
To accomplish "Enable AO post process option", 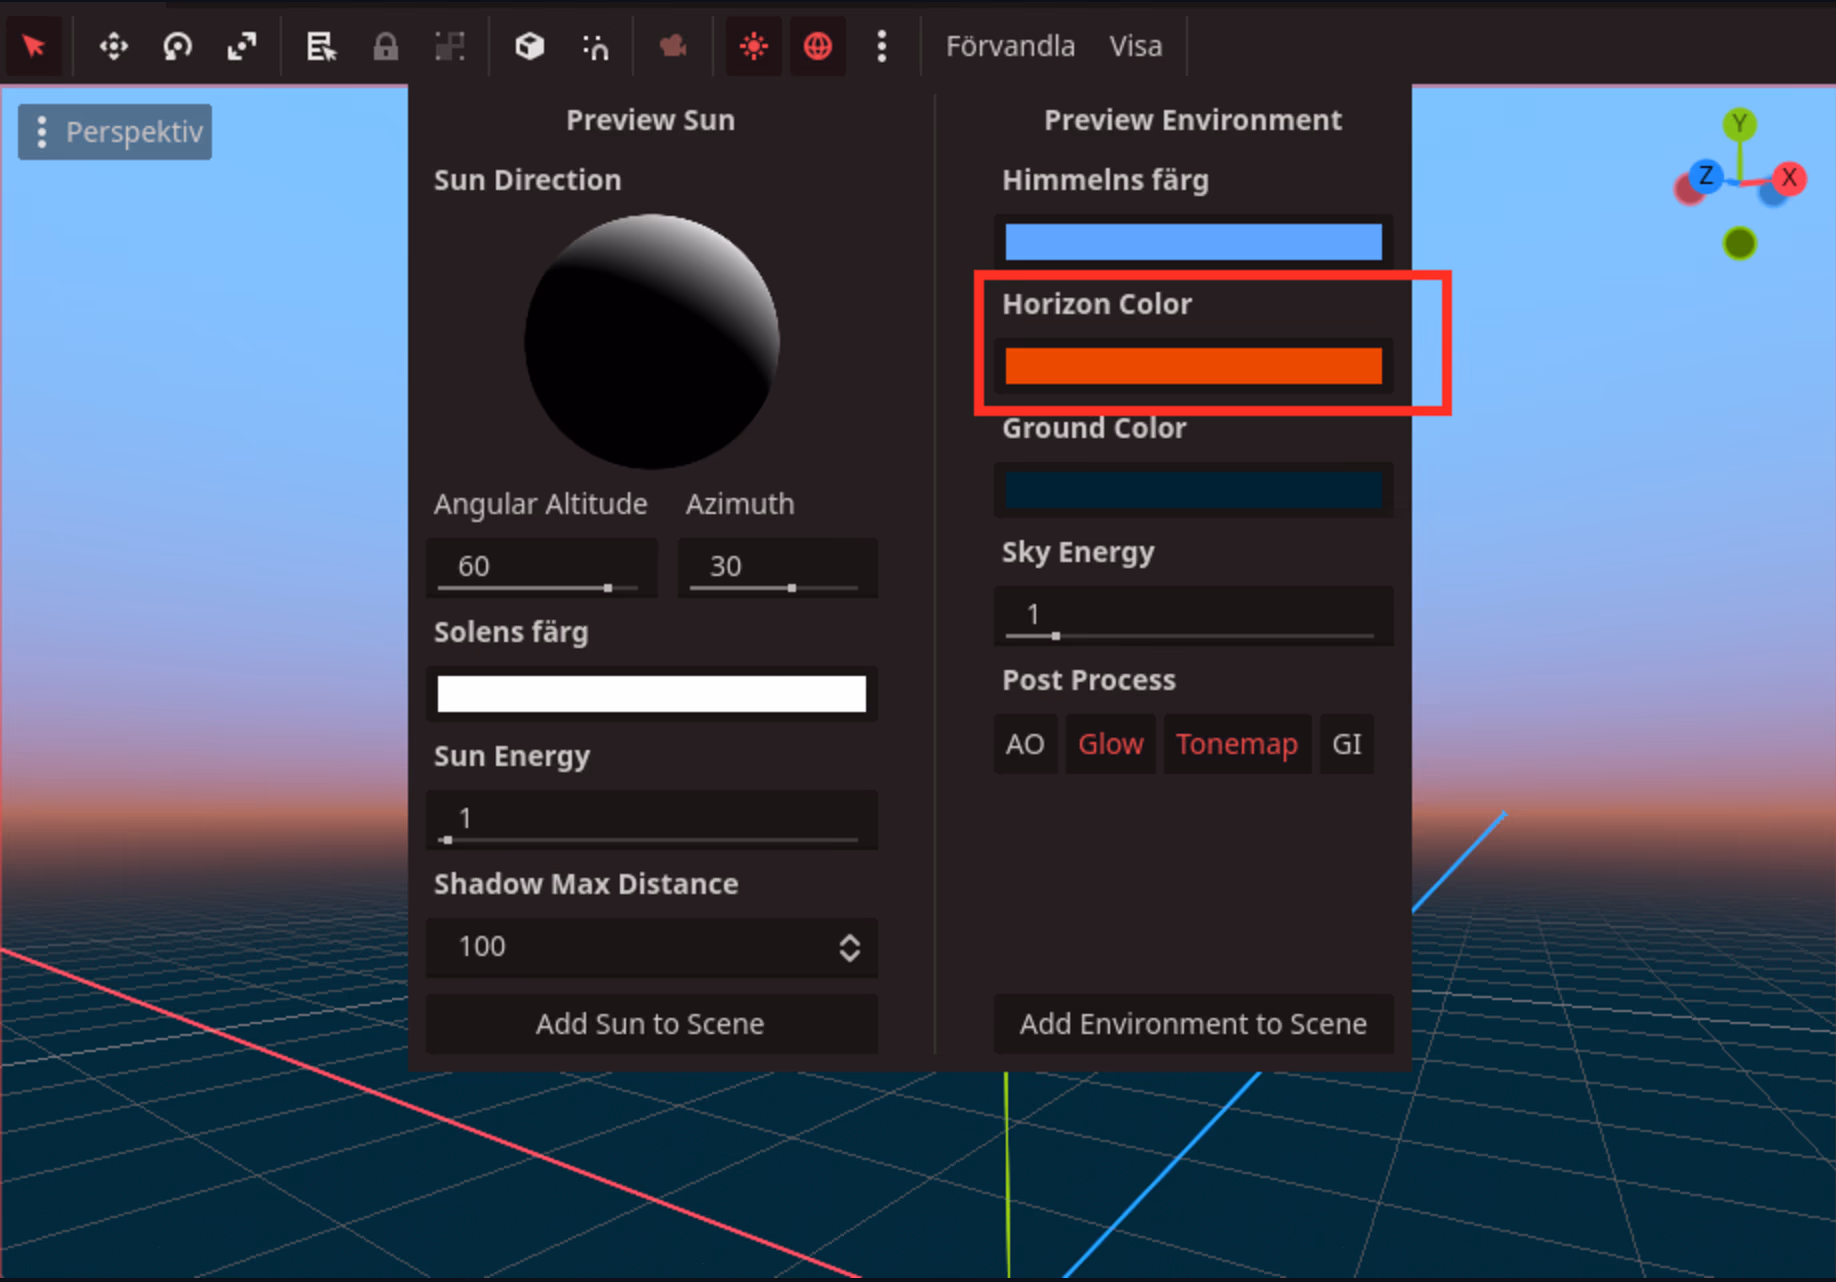I will [1025, 744].
